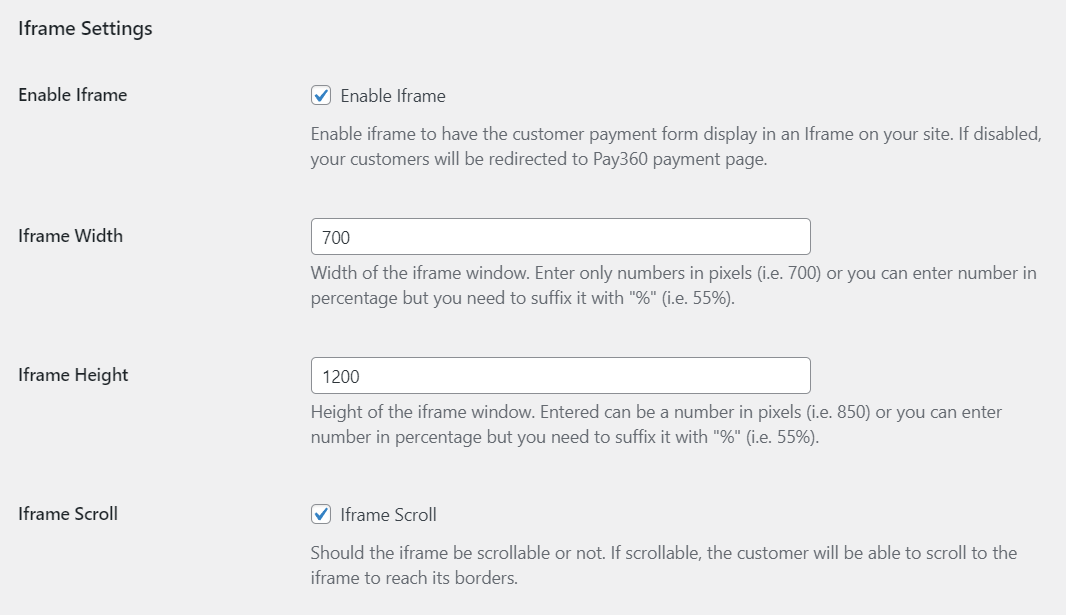The height and width of the screenshot is (615, 1066).
Task: Click the Iframe Height field label
Action: (x=72, y=375)
